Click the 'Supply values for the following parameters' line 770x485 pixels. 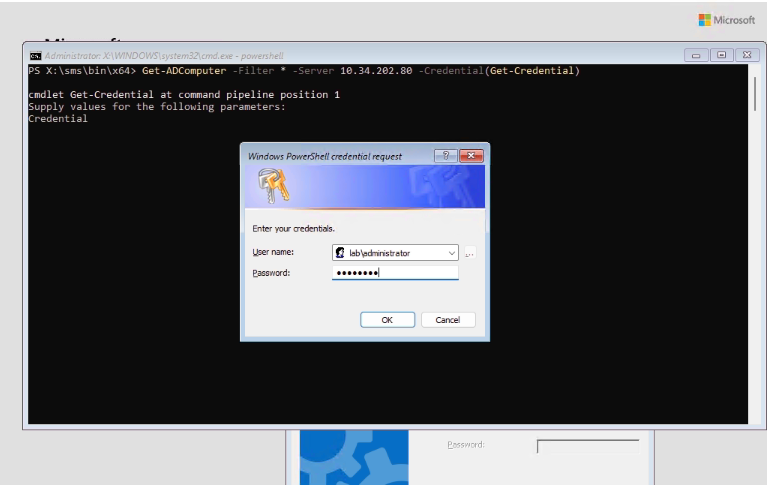(x=157, y=107)
